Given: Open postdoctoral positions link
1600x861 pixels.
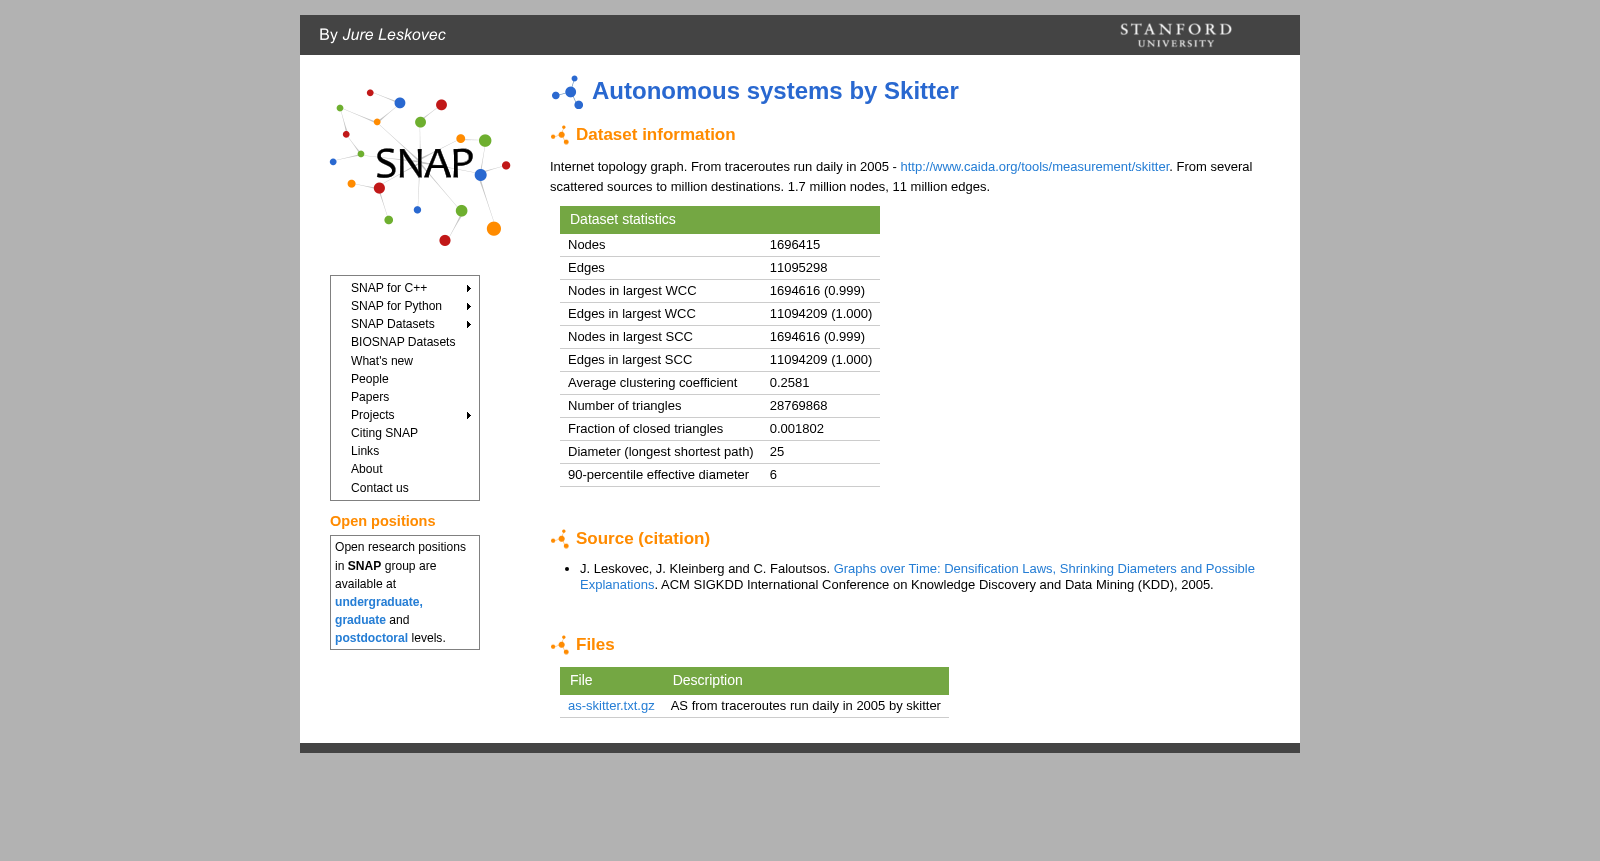Looking at the screenshot, I should click(371, 638).
